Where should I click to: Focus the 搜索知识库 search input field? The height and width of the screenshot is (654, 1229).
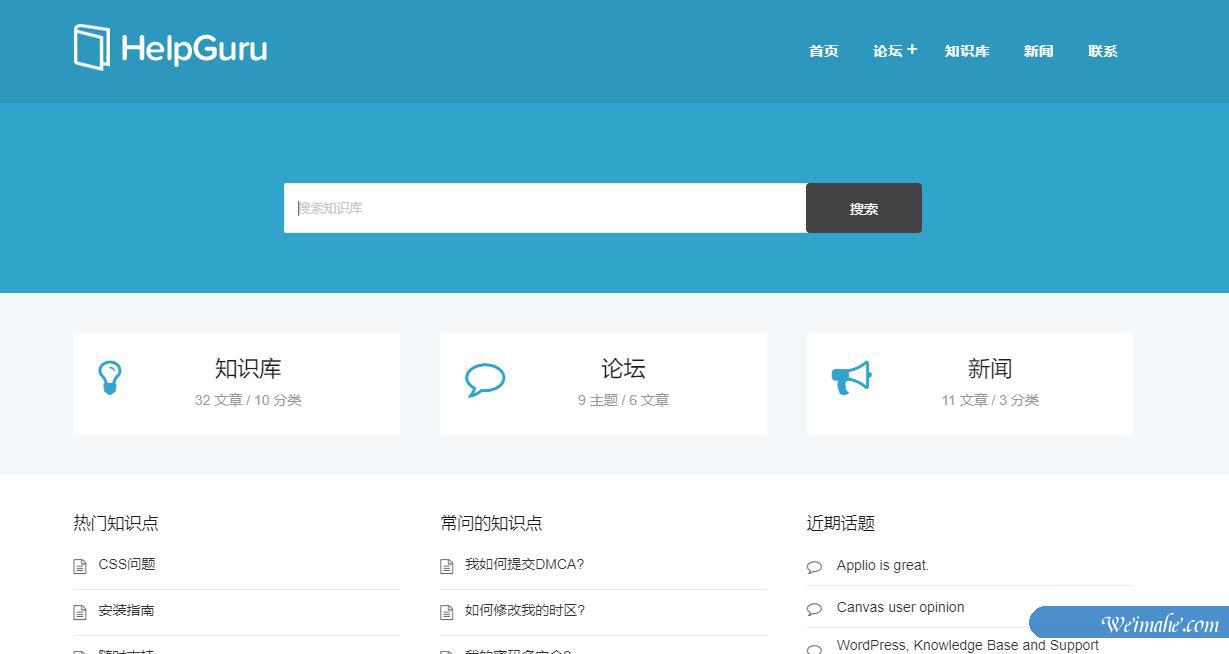tap(545, 208)
